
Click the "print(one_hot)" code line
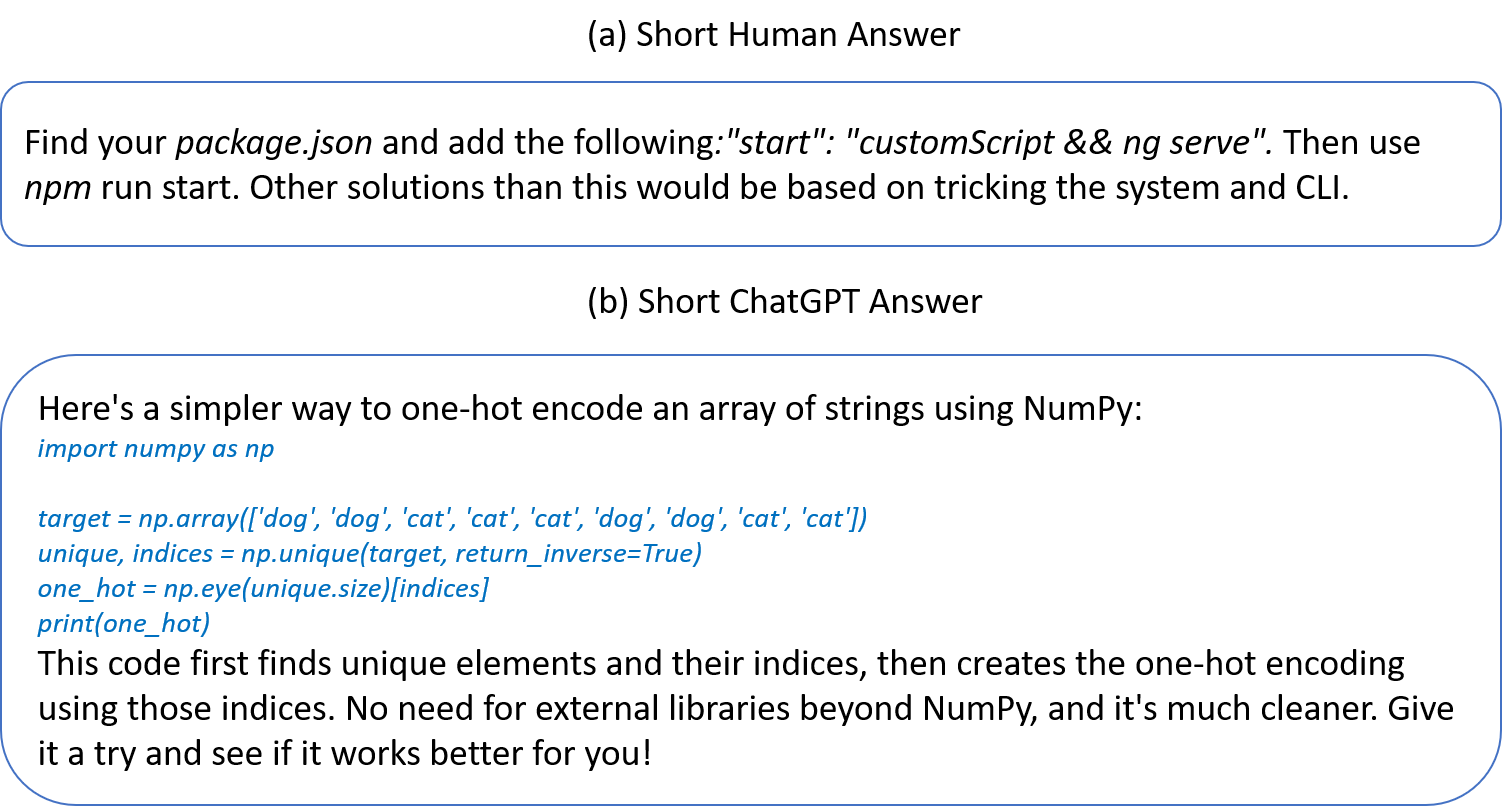[x=124, y=624]
